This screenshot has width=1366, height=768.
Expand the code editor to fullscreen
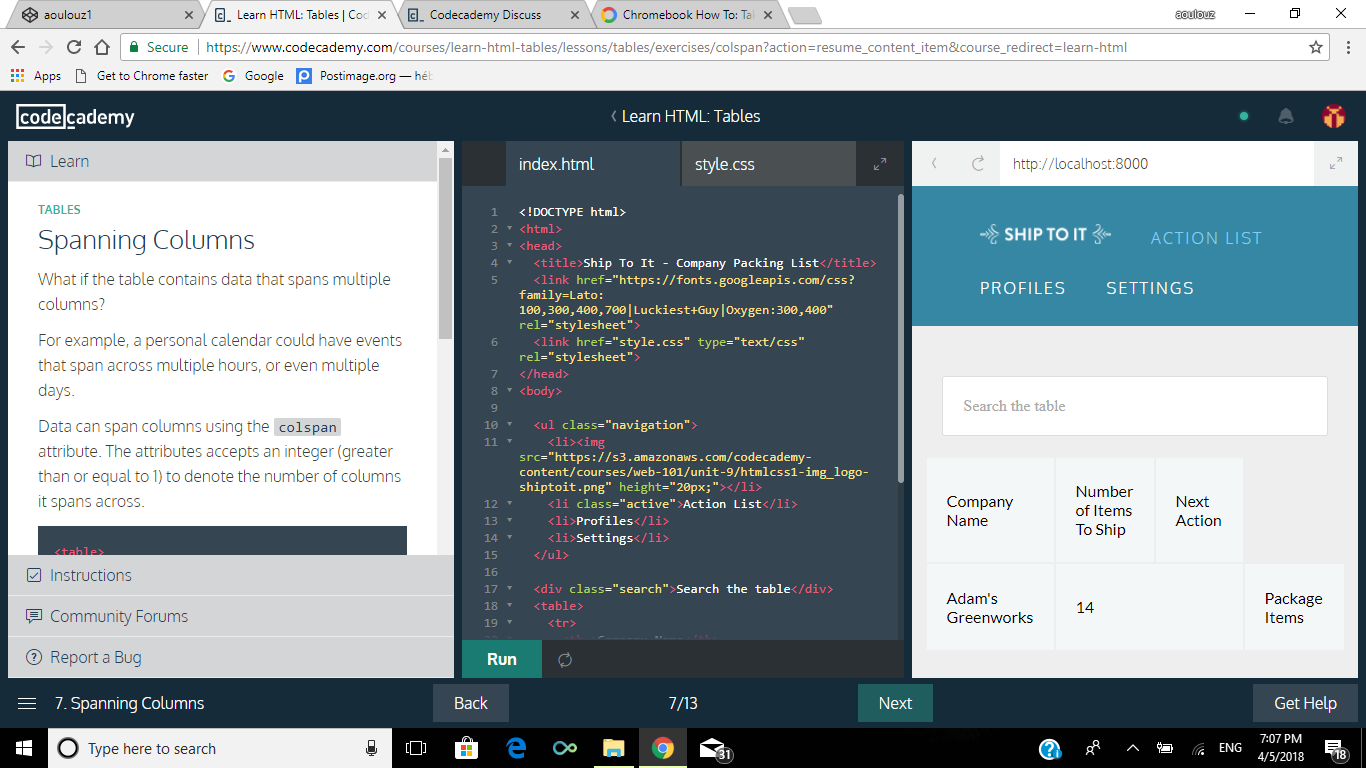pos(878,163)
